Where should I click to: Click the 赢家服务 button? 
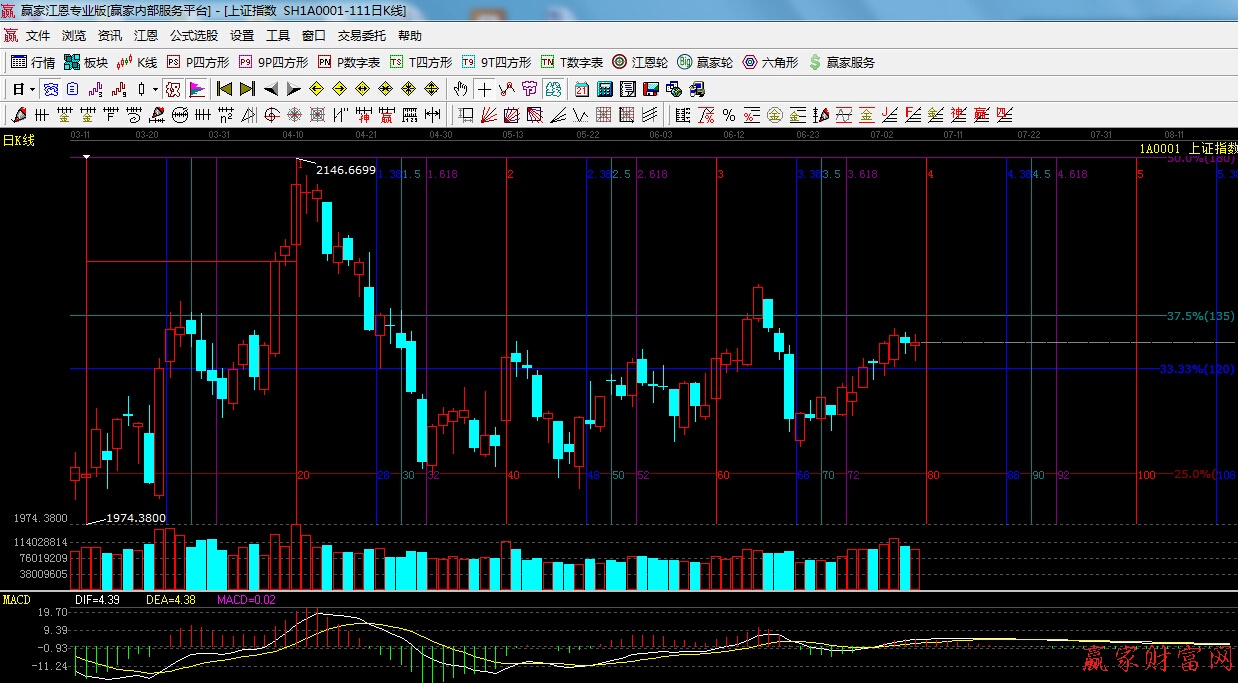[x=841, y=62]
